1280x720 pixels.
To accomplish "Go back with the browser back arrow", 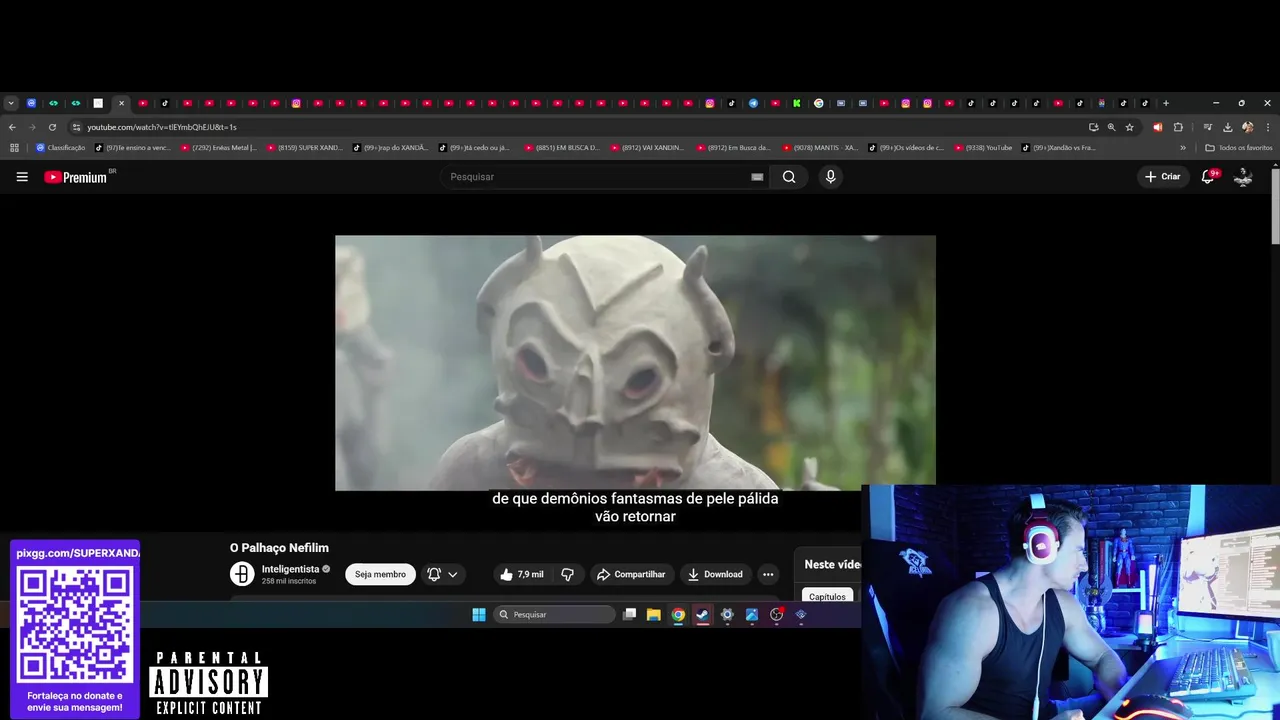I will pyautogui.click(x=12, y=127).
